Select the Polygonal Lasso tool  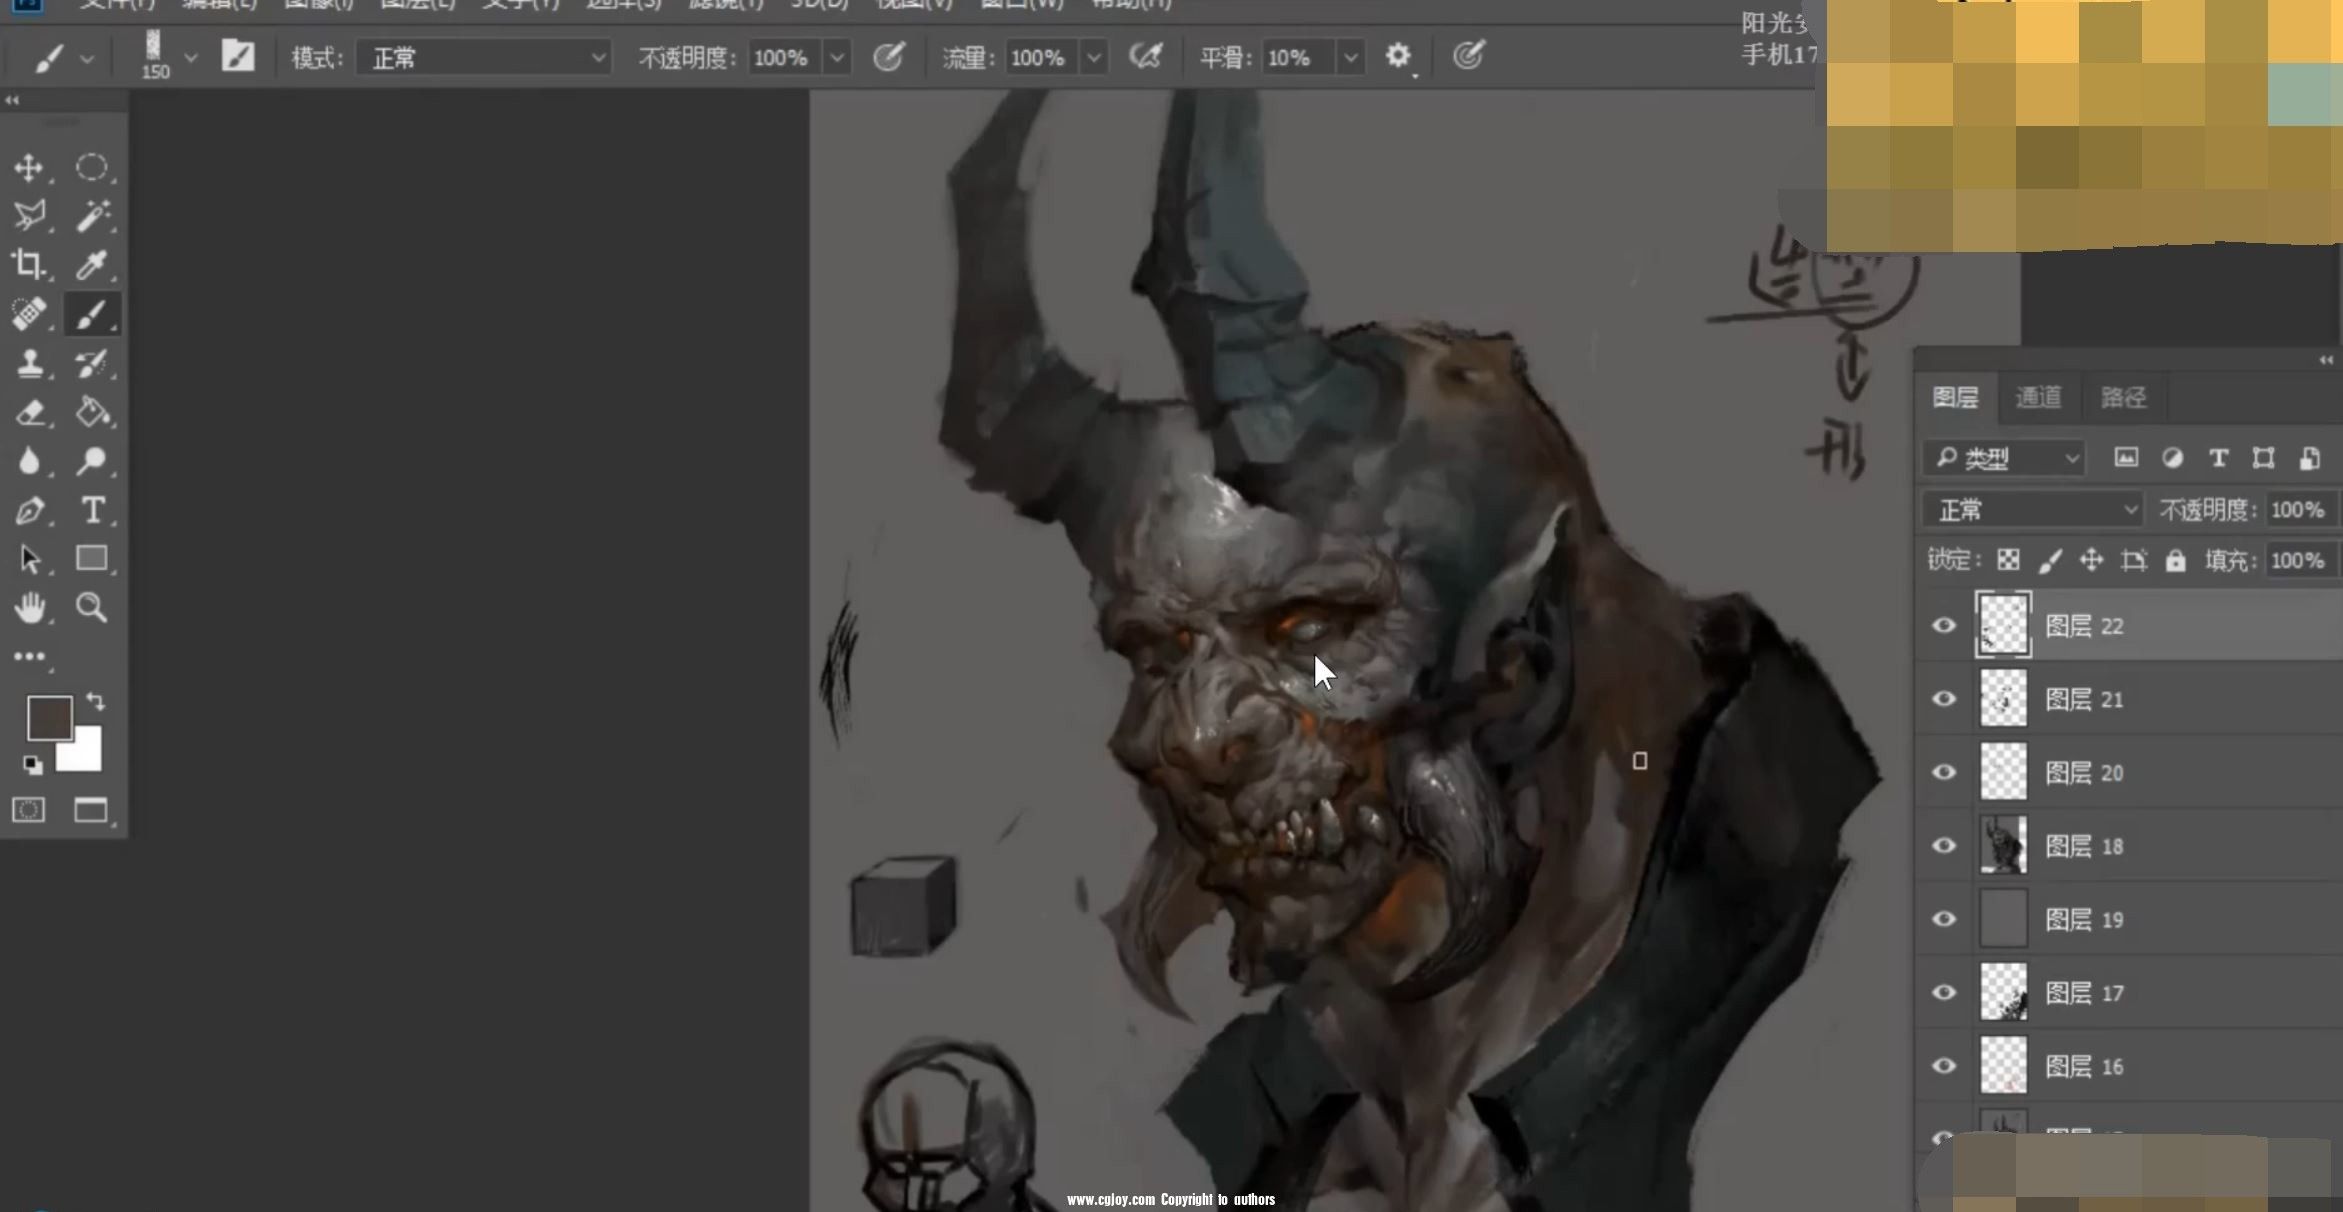click(29, 215)
